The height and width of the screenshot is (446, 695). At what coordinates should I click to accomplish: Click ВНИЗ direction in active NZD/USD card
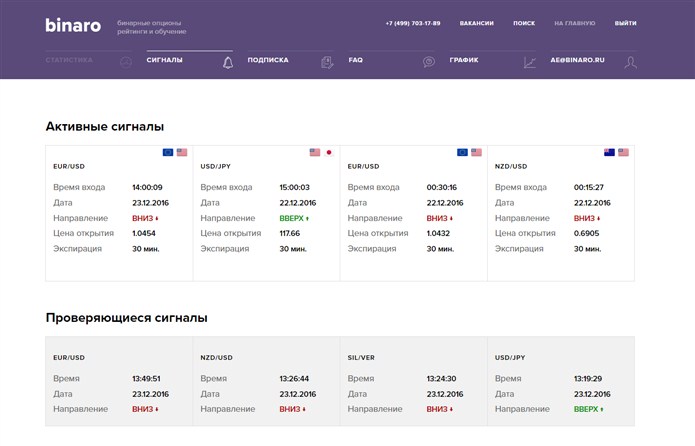pyautogui.click(x=587, y=219)
